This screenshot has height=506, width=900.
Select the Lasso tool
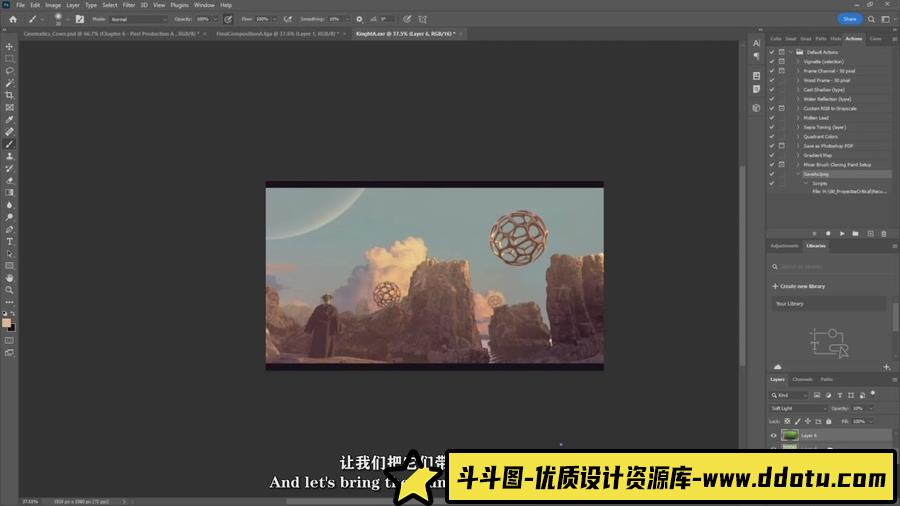pyautogui.click(x=9, y=71)
